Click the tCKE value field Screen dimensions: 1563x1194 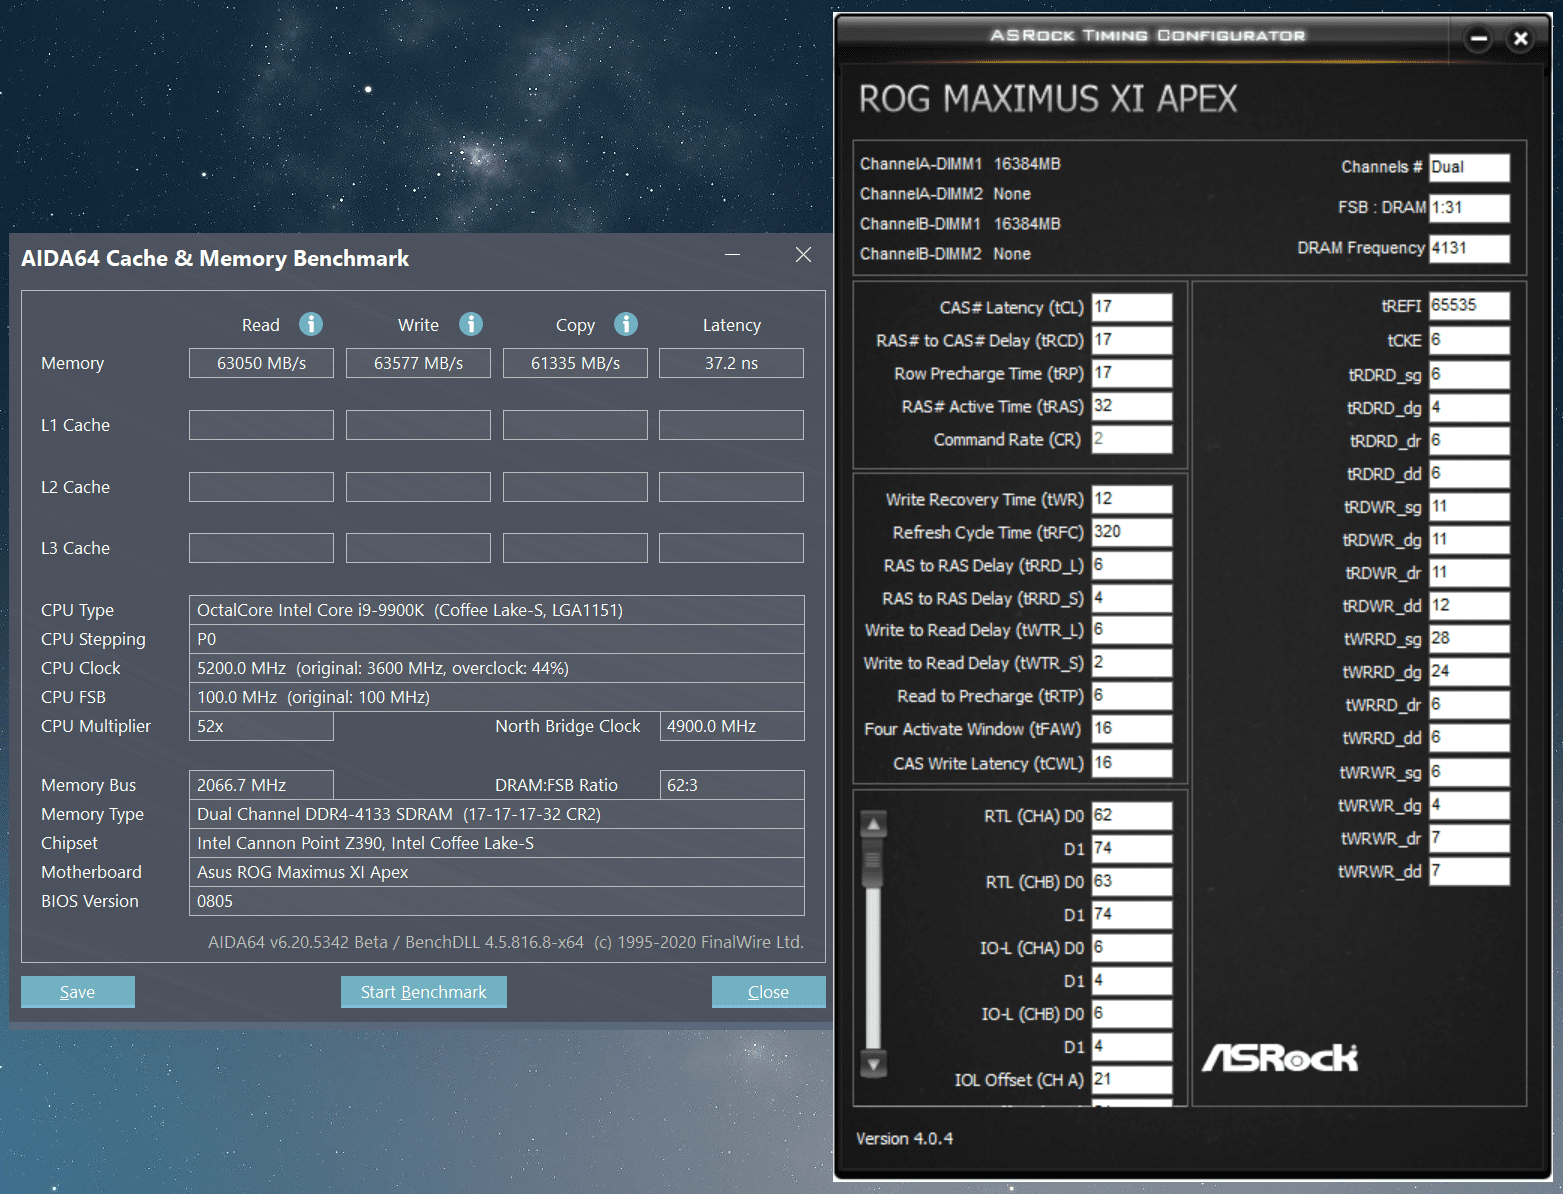tap(1469, 341)
